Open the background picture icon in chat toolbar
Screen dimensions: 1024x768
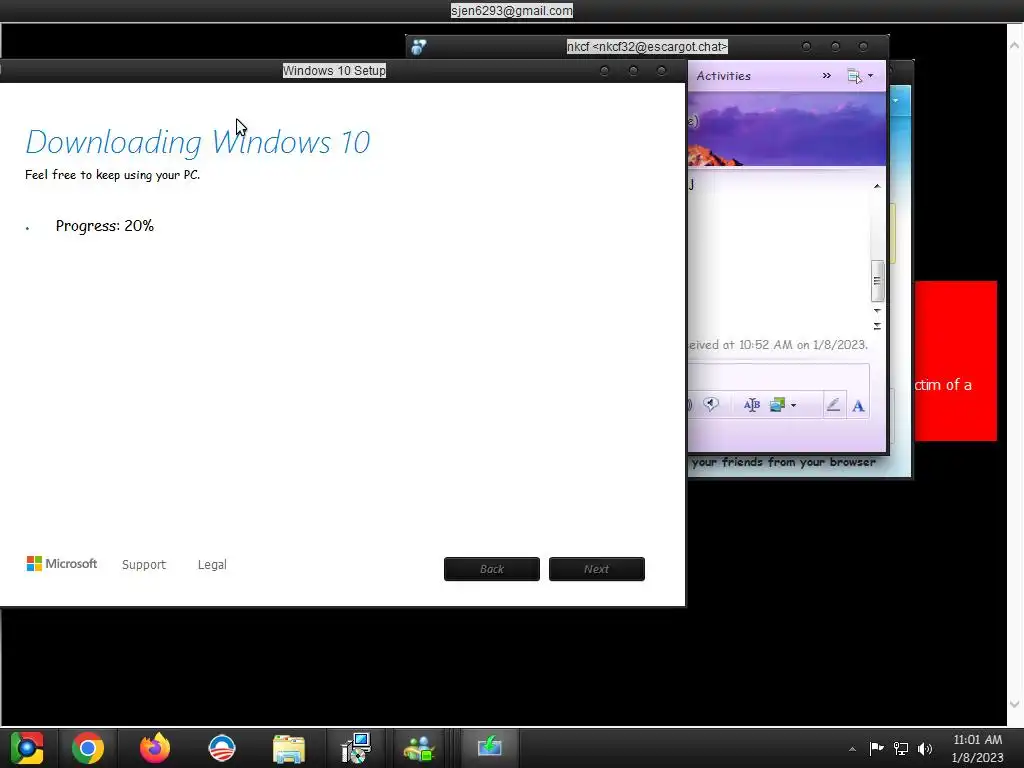[x=777, y=405]
